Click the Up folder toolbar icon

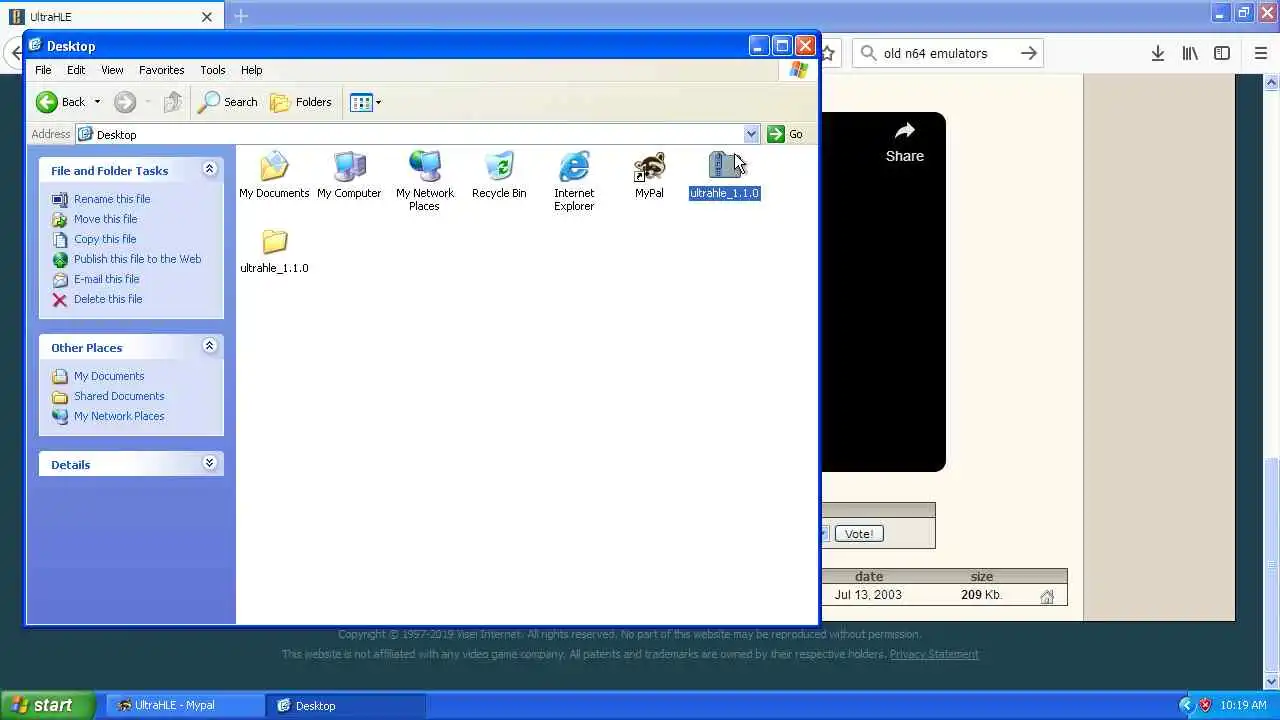click(173, 102)
